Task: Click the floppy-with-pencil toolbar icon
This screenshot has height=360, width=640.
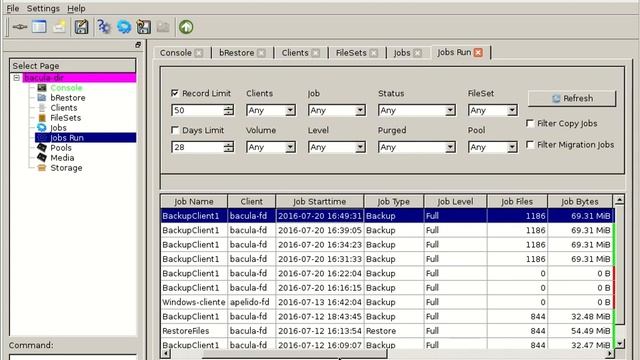Action: (x=81, y=27)
